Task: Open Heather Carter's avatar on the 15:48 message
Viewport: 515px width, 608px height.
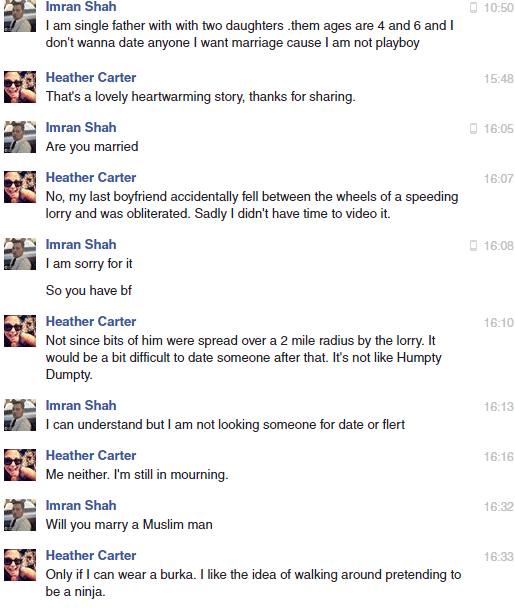Action: [20, 87]
